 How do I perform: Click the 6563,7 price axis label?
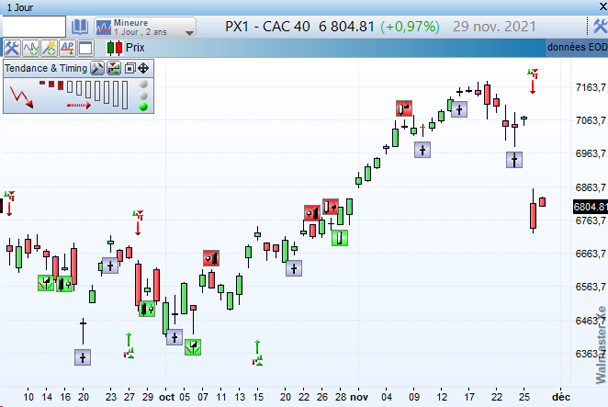tap(590, 287)
